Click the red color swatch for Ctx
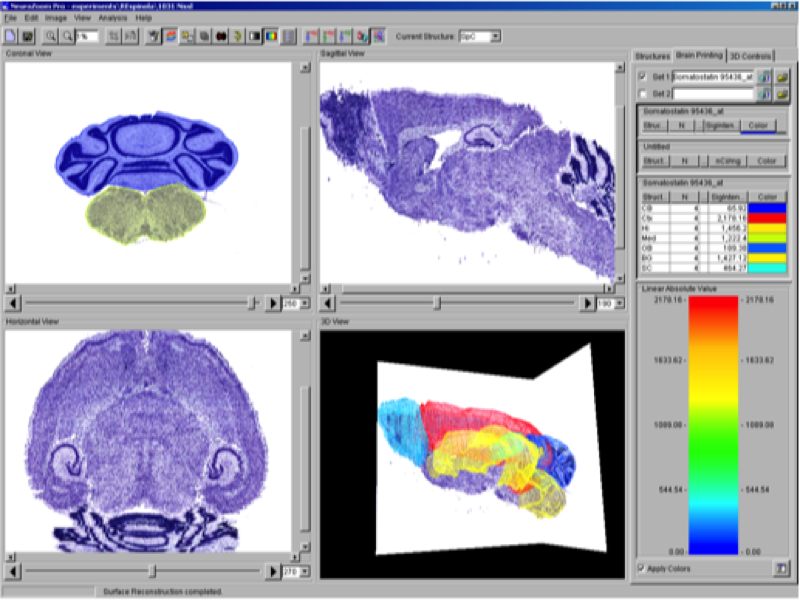Screen dimensions: 800x600 coord(767,219)
